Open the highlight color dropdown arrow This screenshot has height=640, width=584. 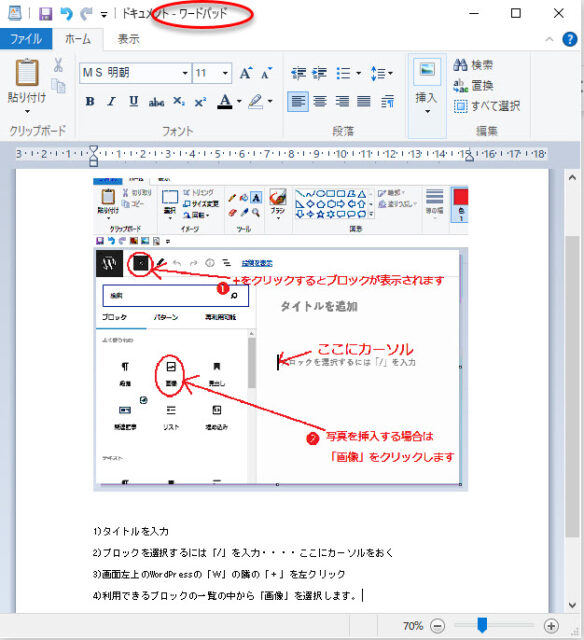click(270, 102)
